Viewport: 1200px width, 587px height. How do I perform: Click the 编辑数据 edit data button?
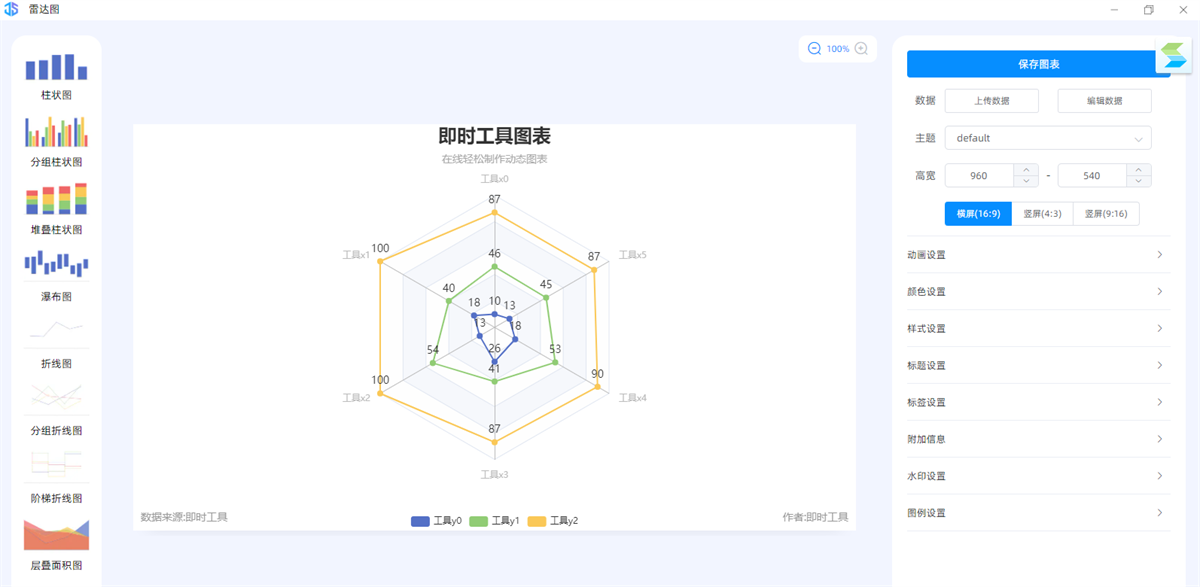click(1103, 100)
